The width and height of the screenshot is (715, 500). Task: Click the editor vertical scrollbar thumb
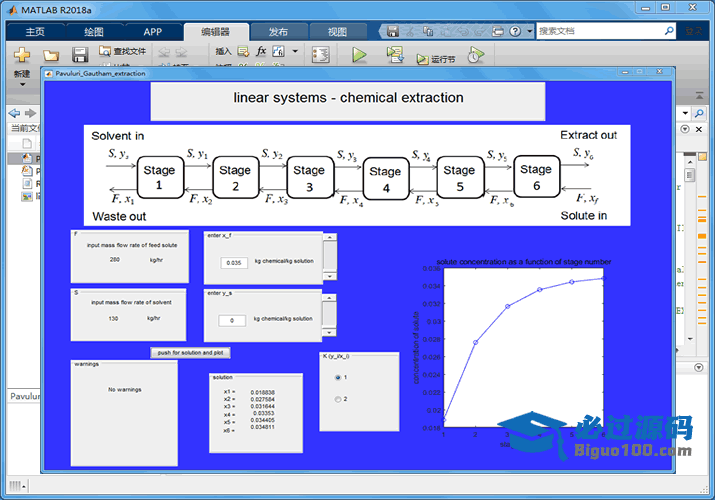click(690, 175)
